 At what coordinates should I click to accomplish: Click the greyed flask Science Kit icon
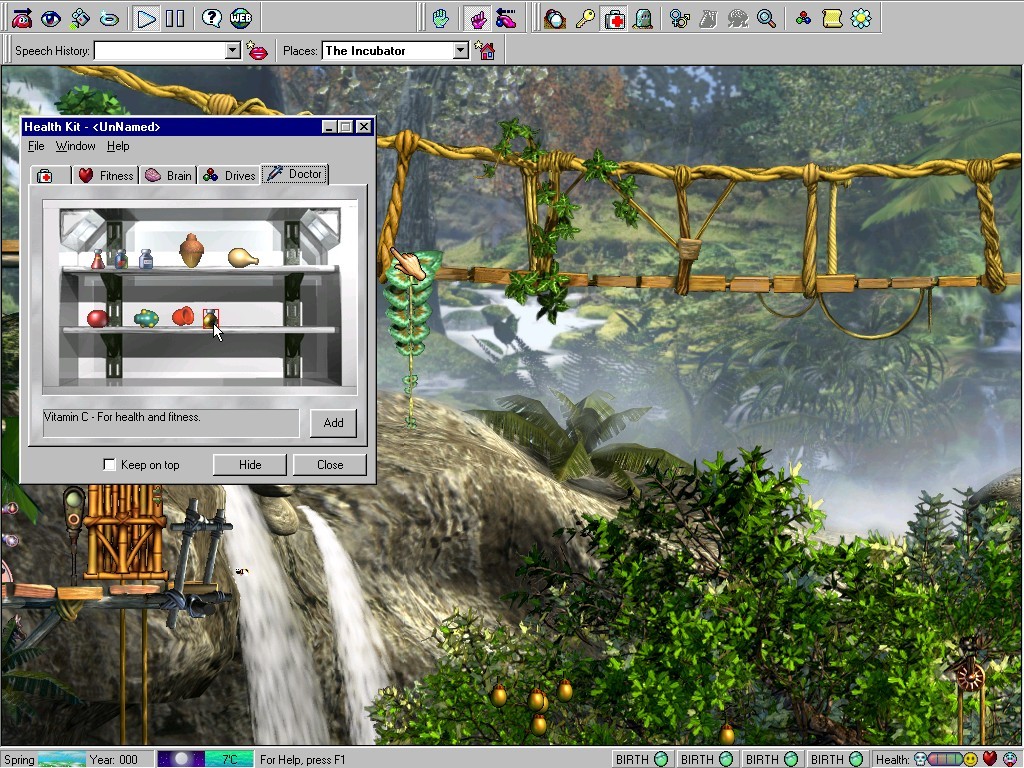(708, 18)
